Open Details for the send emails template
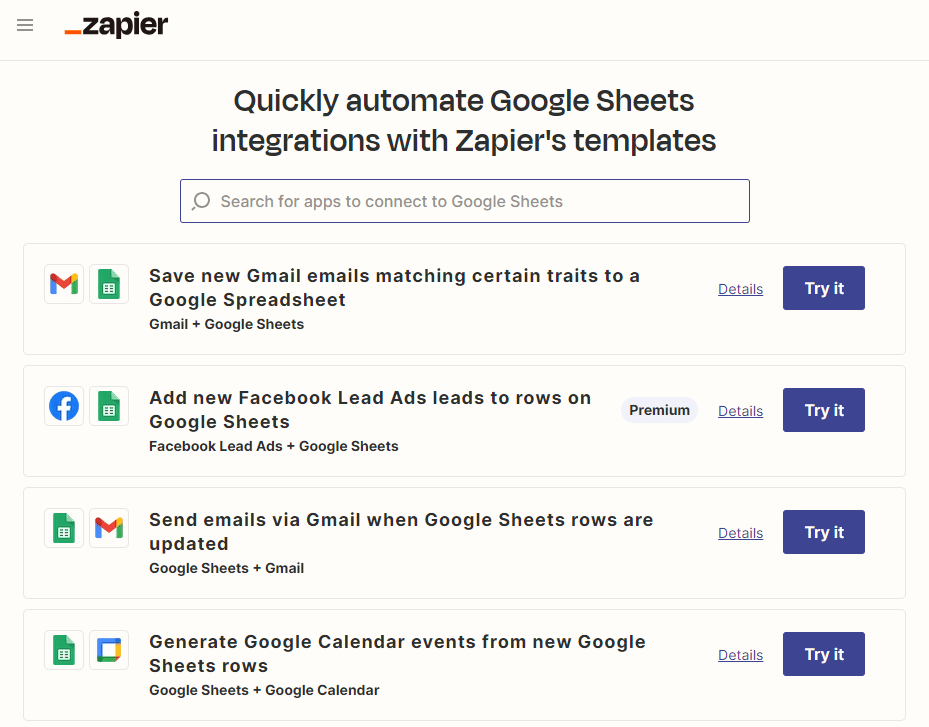Viewport: 929px width, 727px height. tap(740, 532)
